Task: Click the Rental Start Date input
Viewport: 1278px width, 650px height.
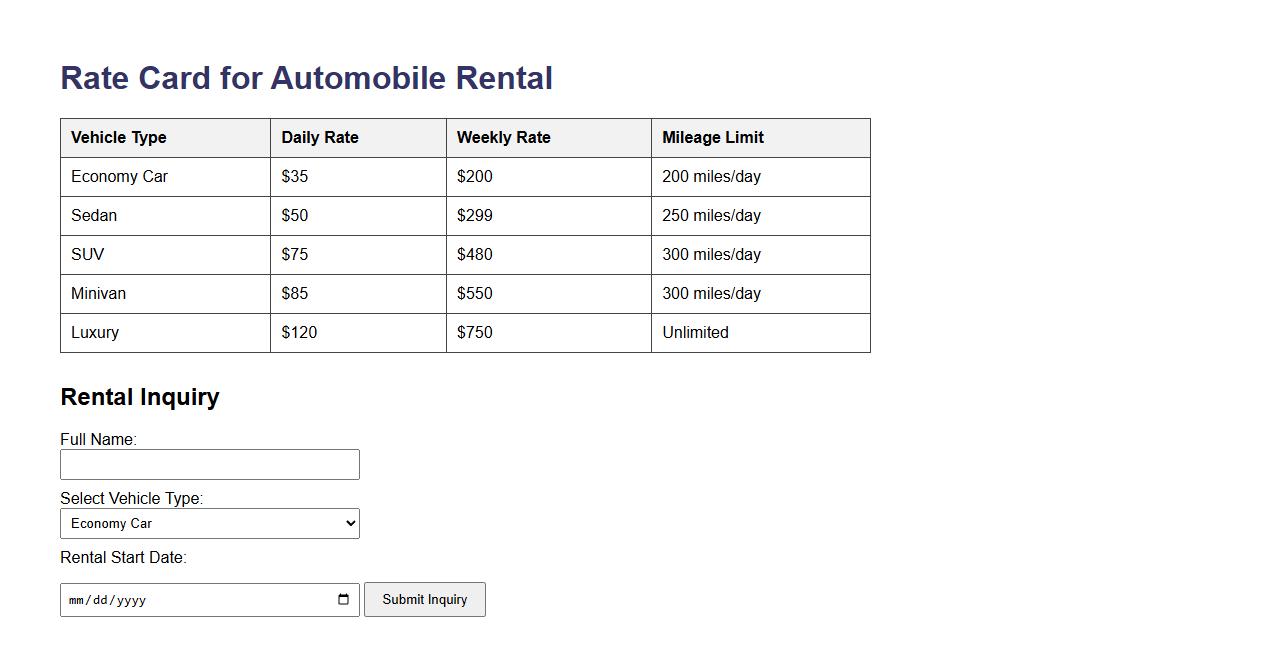Action: (x=190, y=600)
